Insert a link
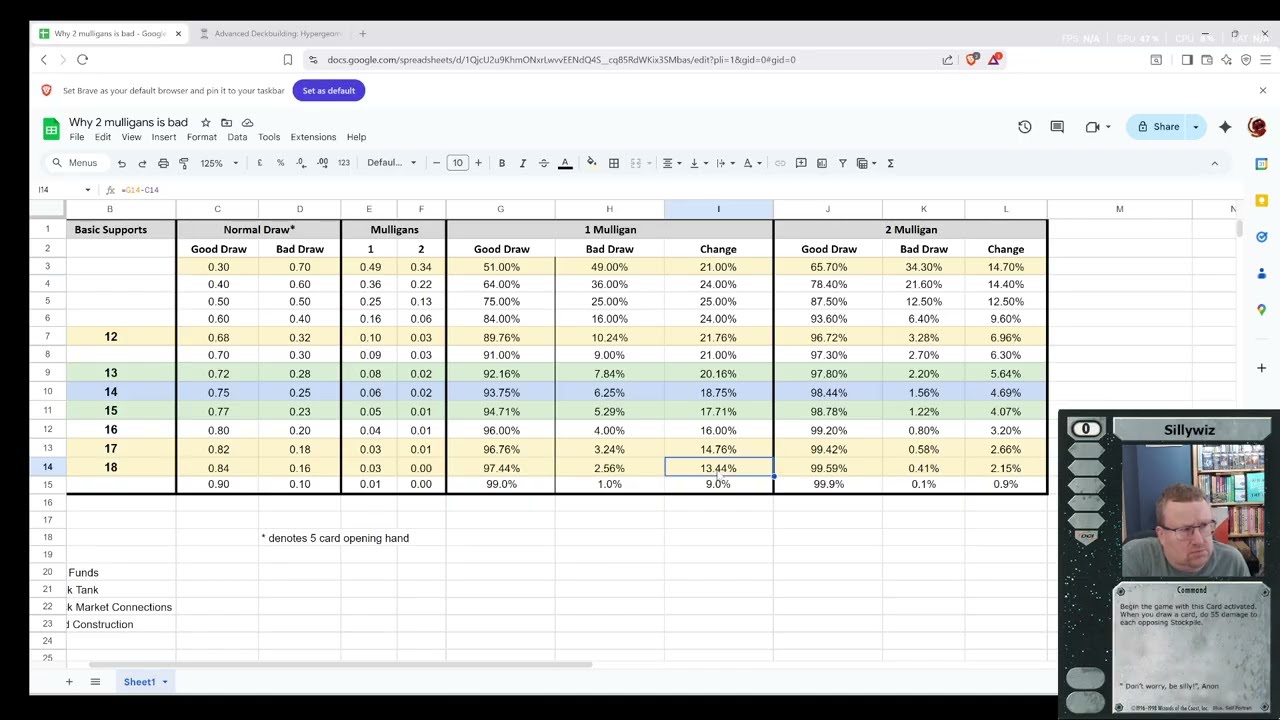 pyautogui.click(x=780, y=163)
